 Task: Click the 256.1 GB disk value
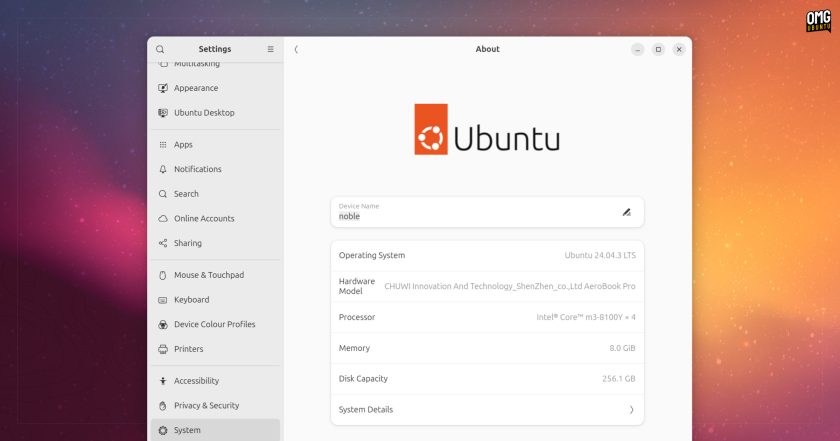[x=619, y=379]
